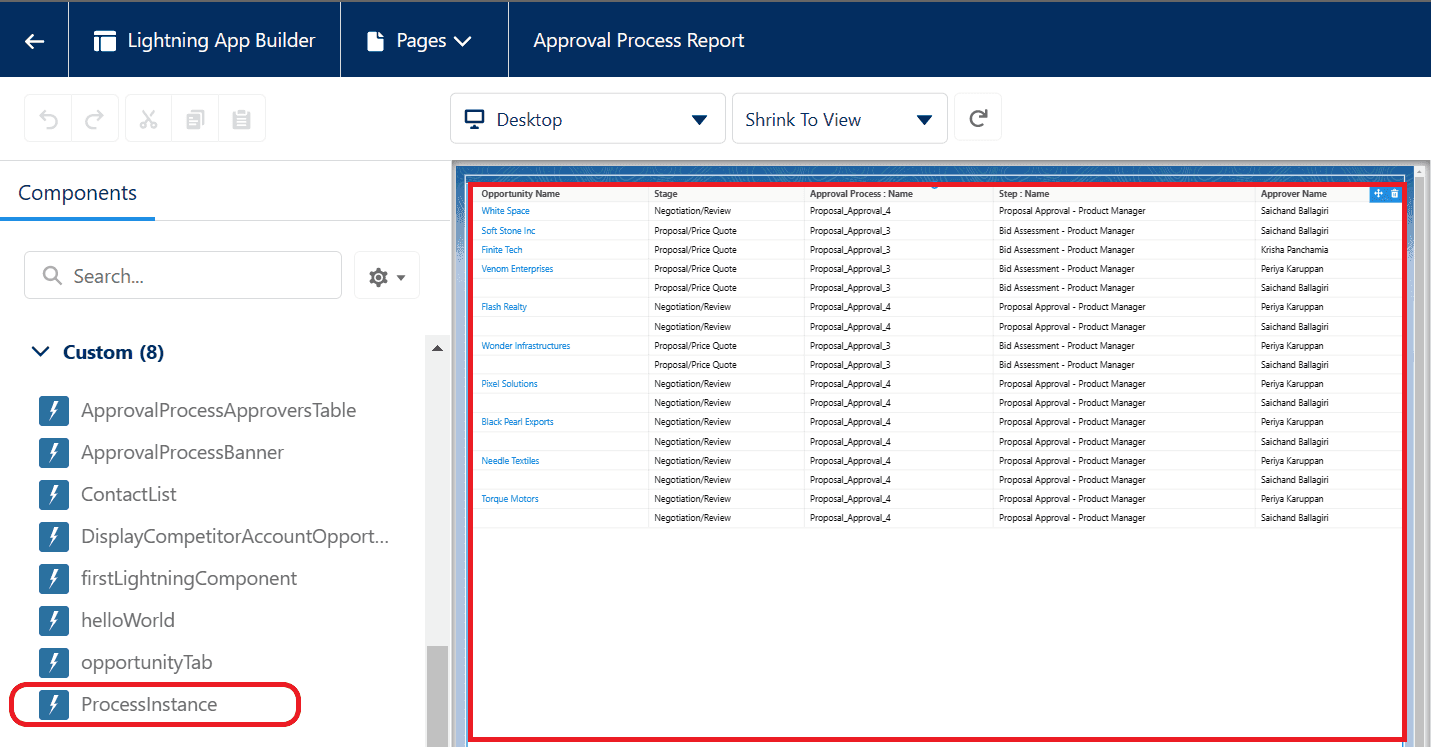Viewport: 1431px width, 747px height.
Task: Click the refresh canvas icon
Action: click(x=978, y=118)
